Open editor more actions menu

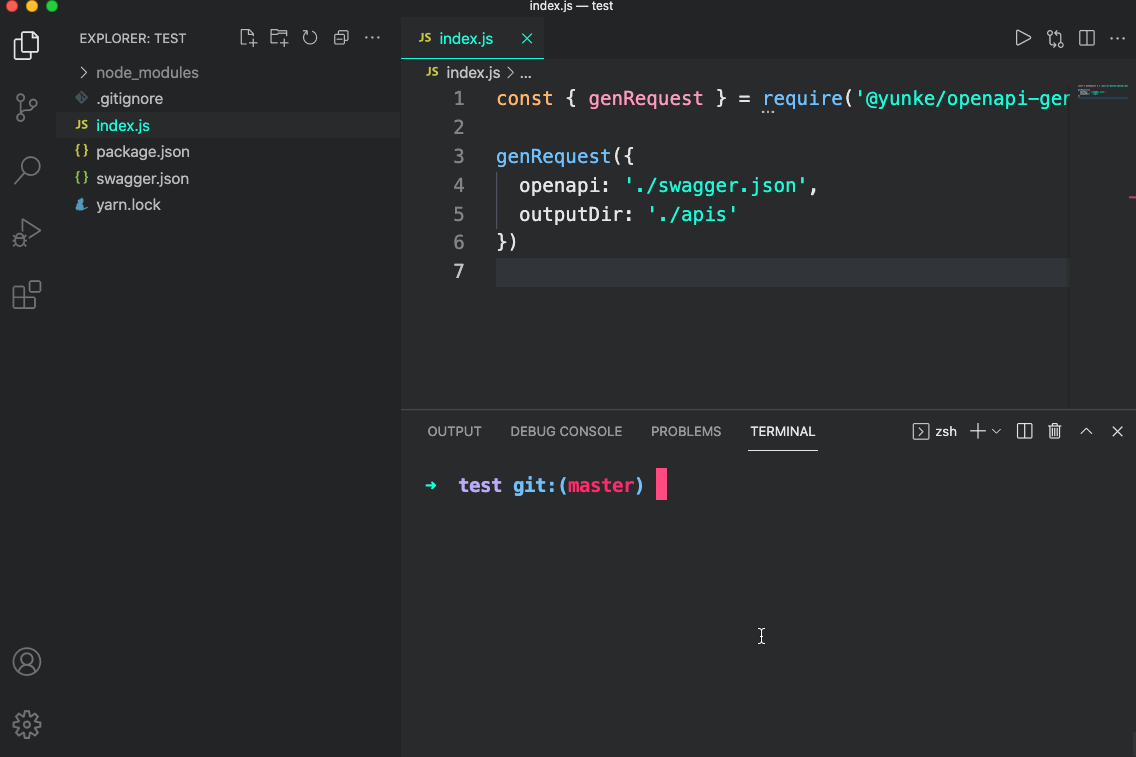pos(1118,38)
